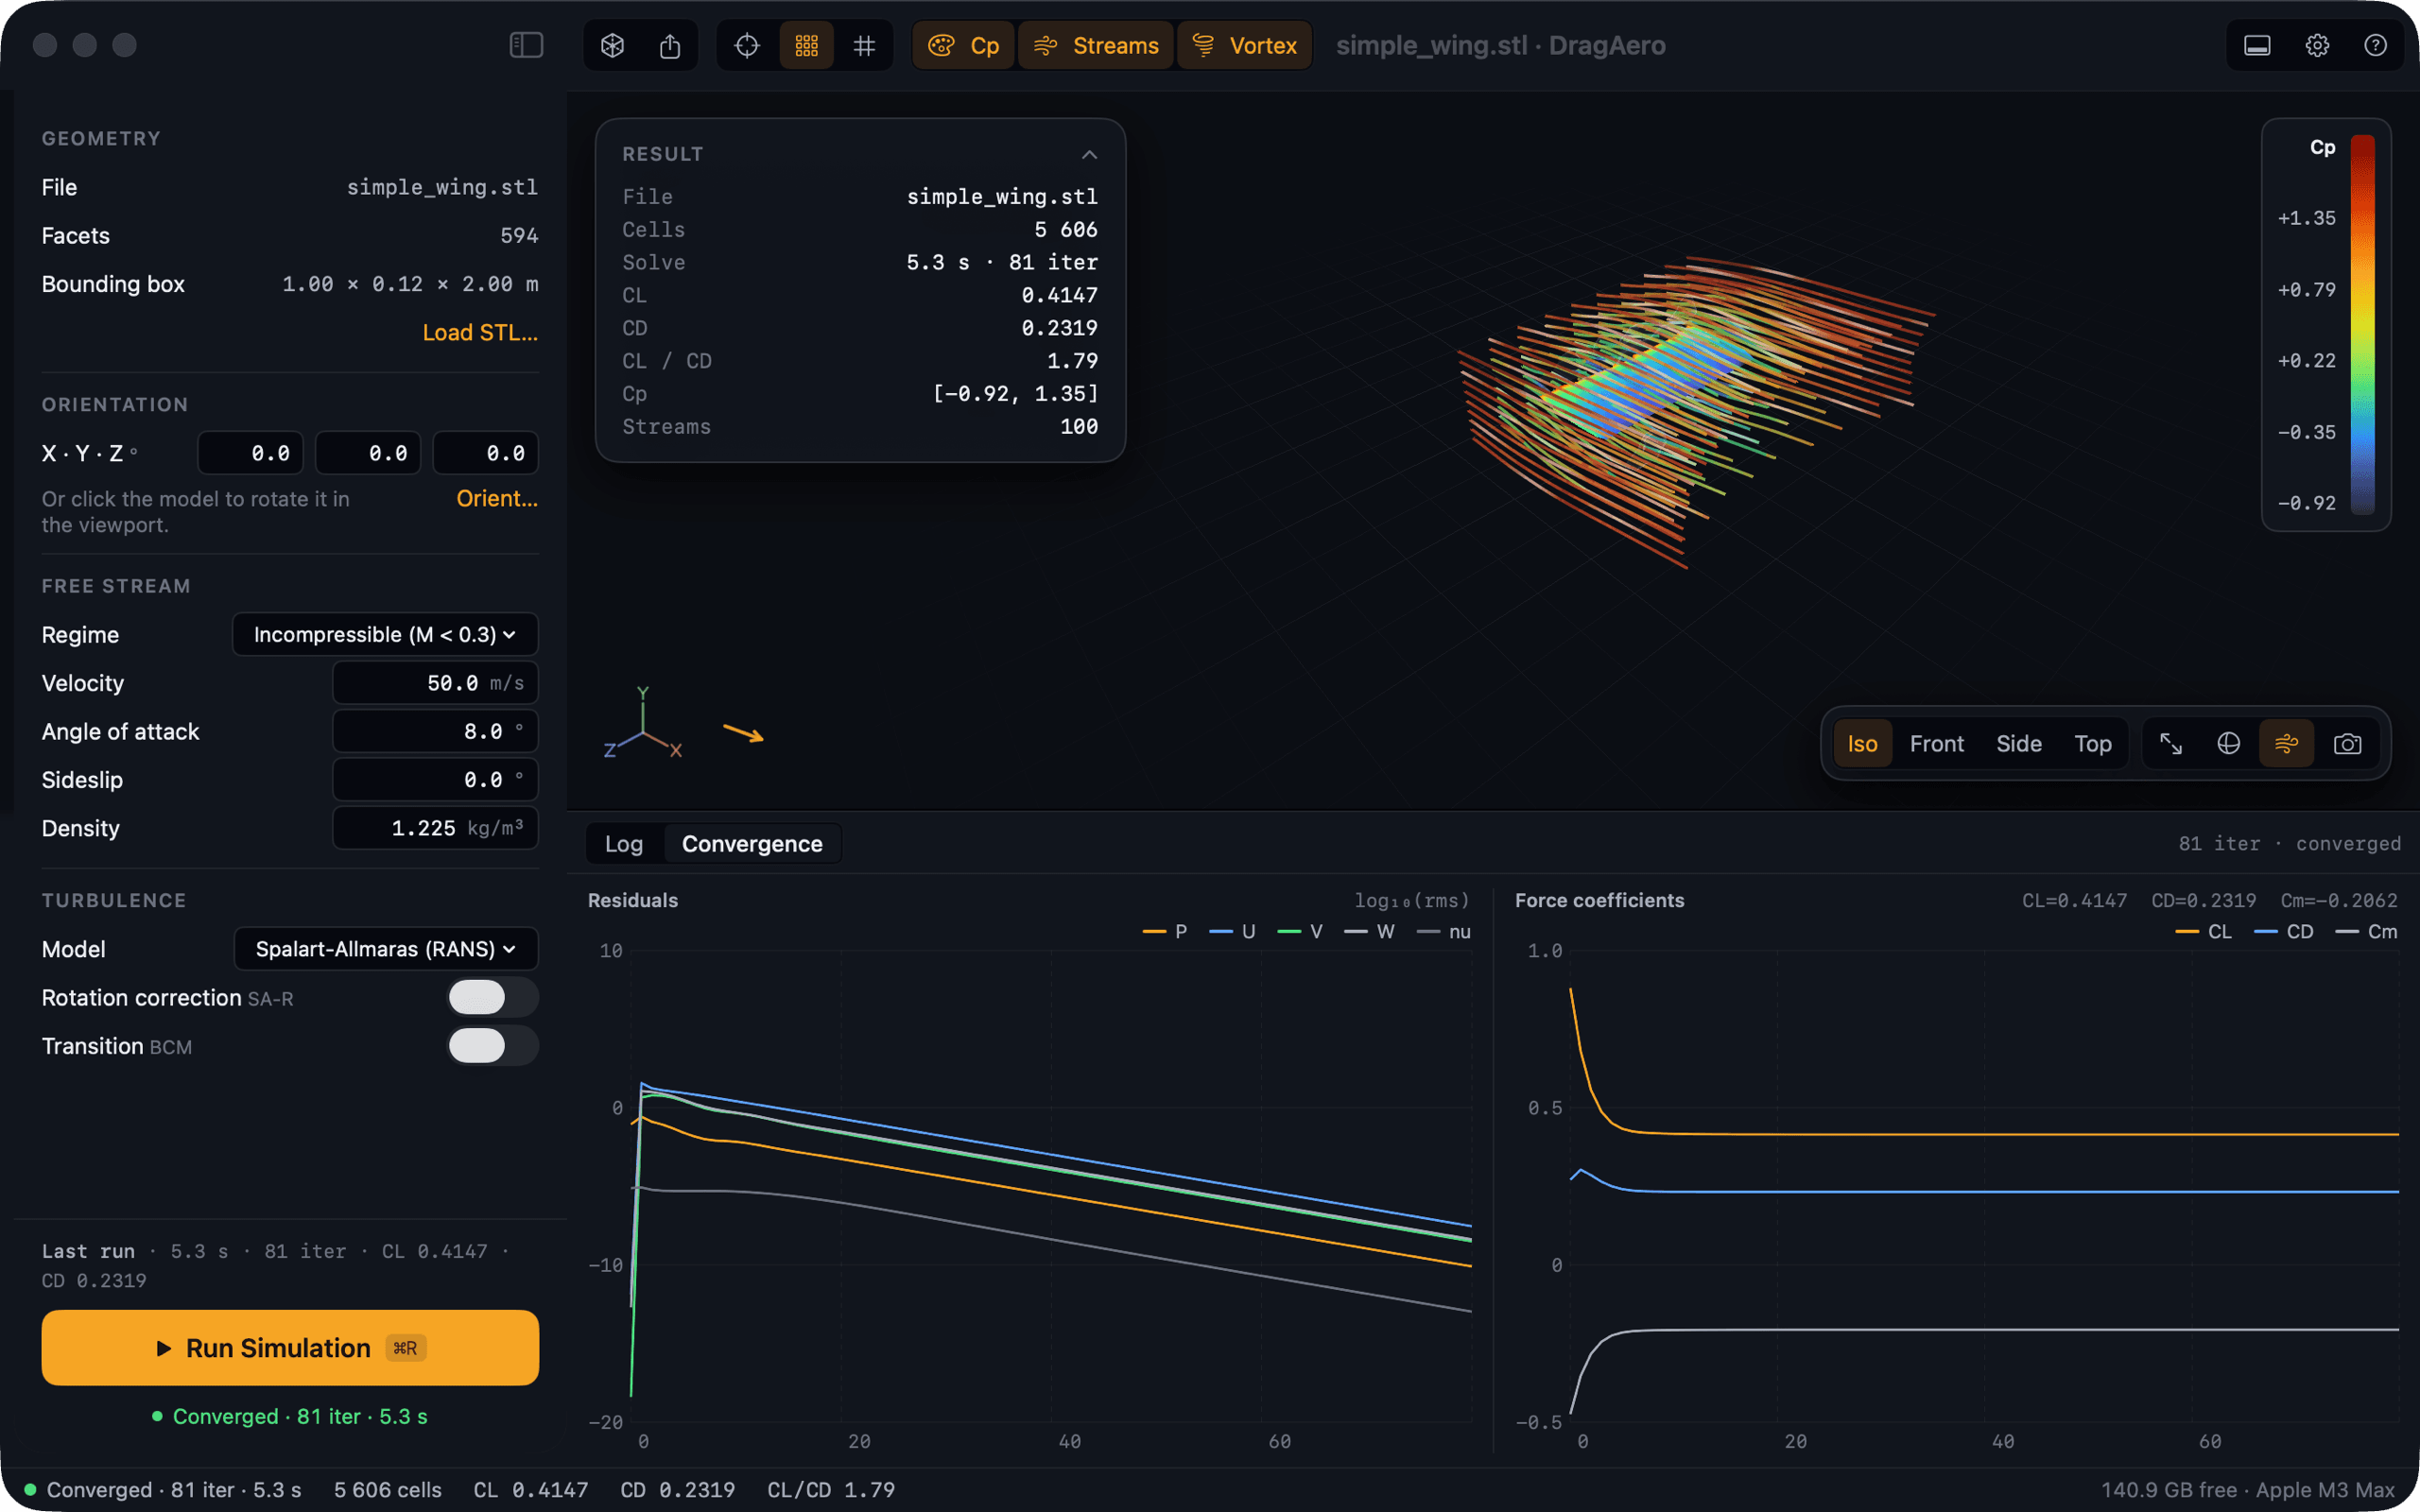Click Orient... link
The image size is (2420, 1512).
[x=497, y=498]
